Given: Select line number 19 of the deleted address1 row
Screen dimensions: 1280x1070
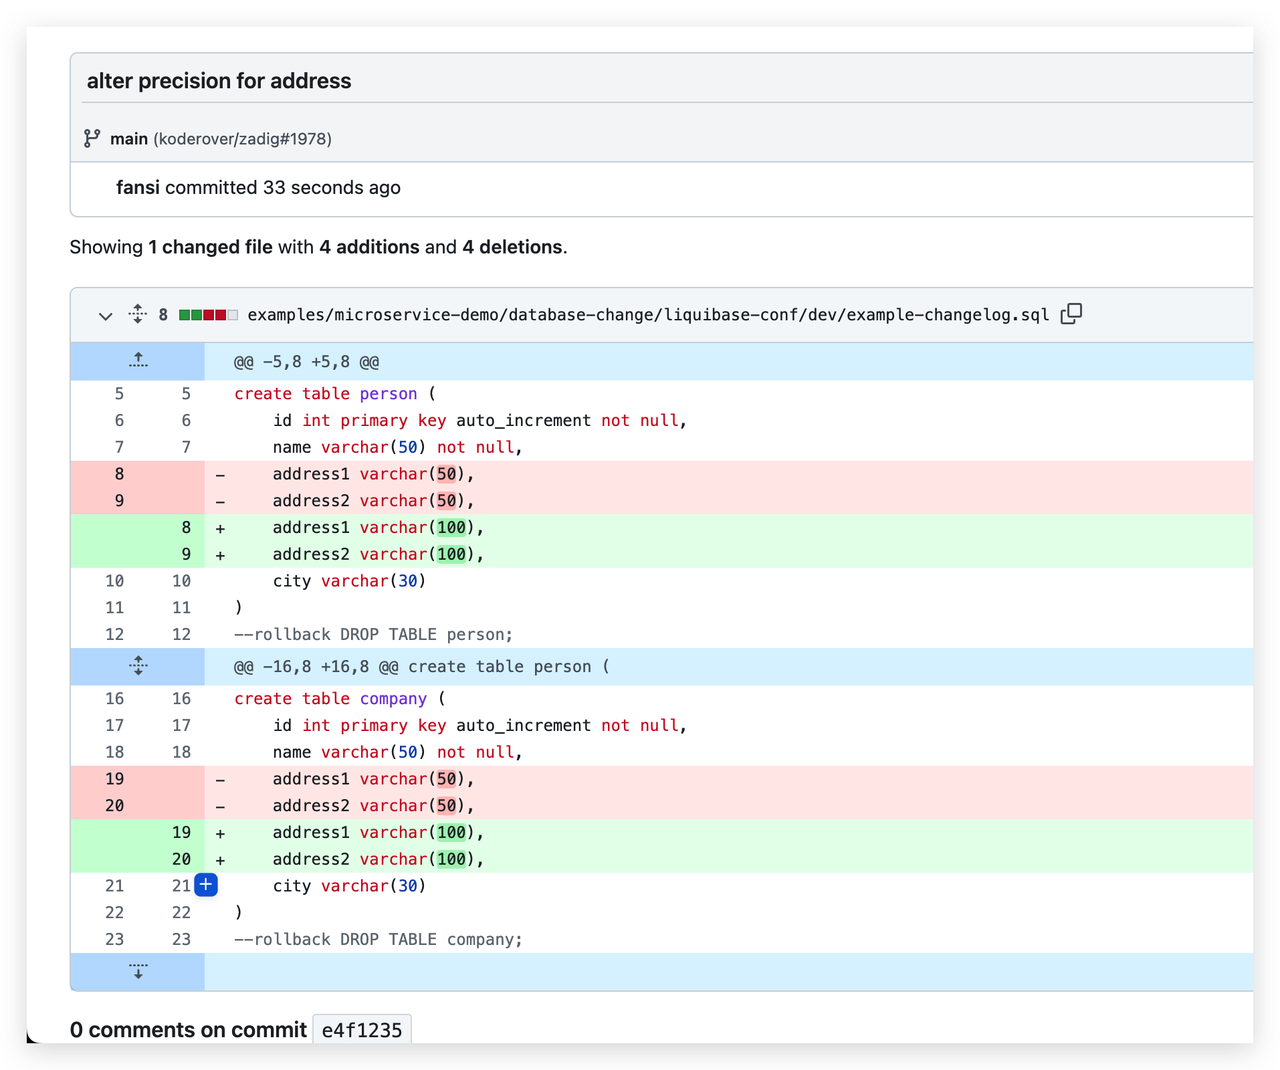Looking at the screenshot, I should pos(115,779).
